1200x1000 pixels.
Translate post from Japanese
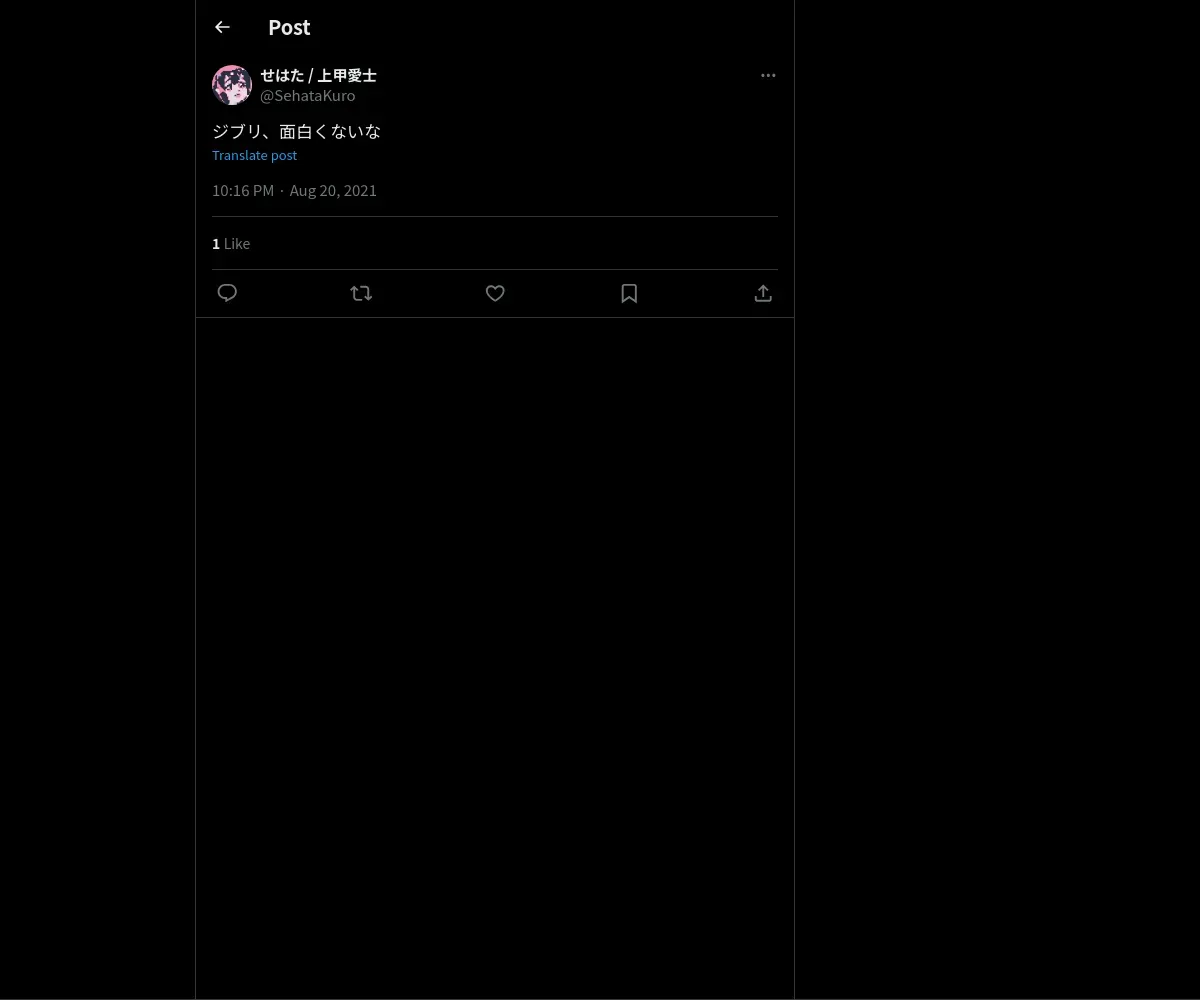pos(254,155)
